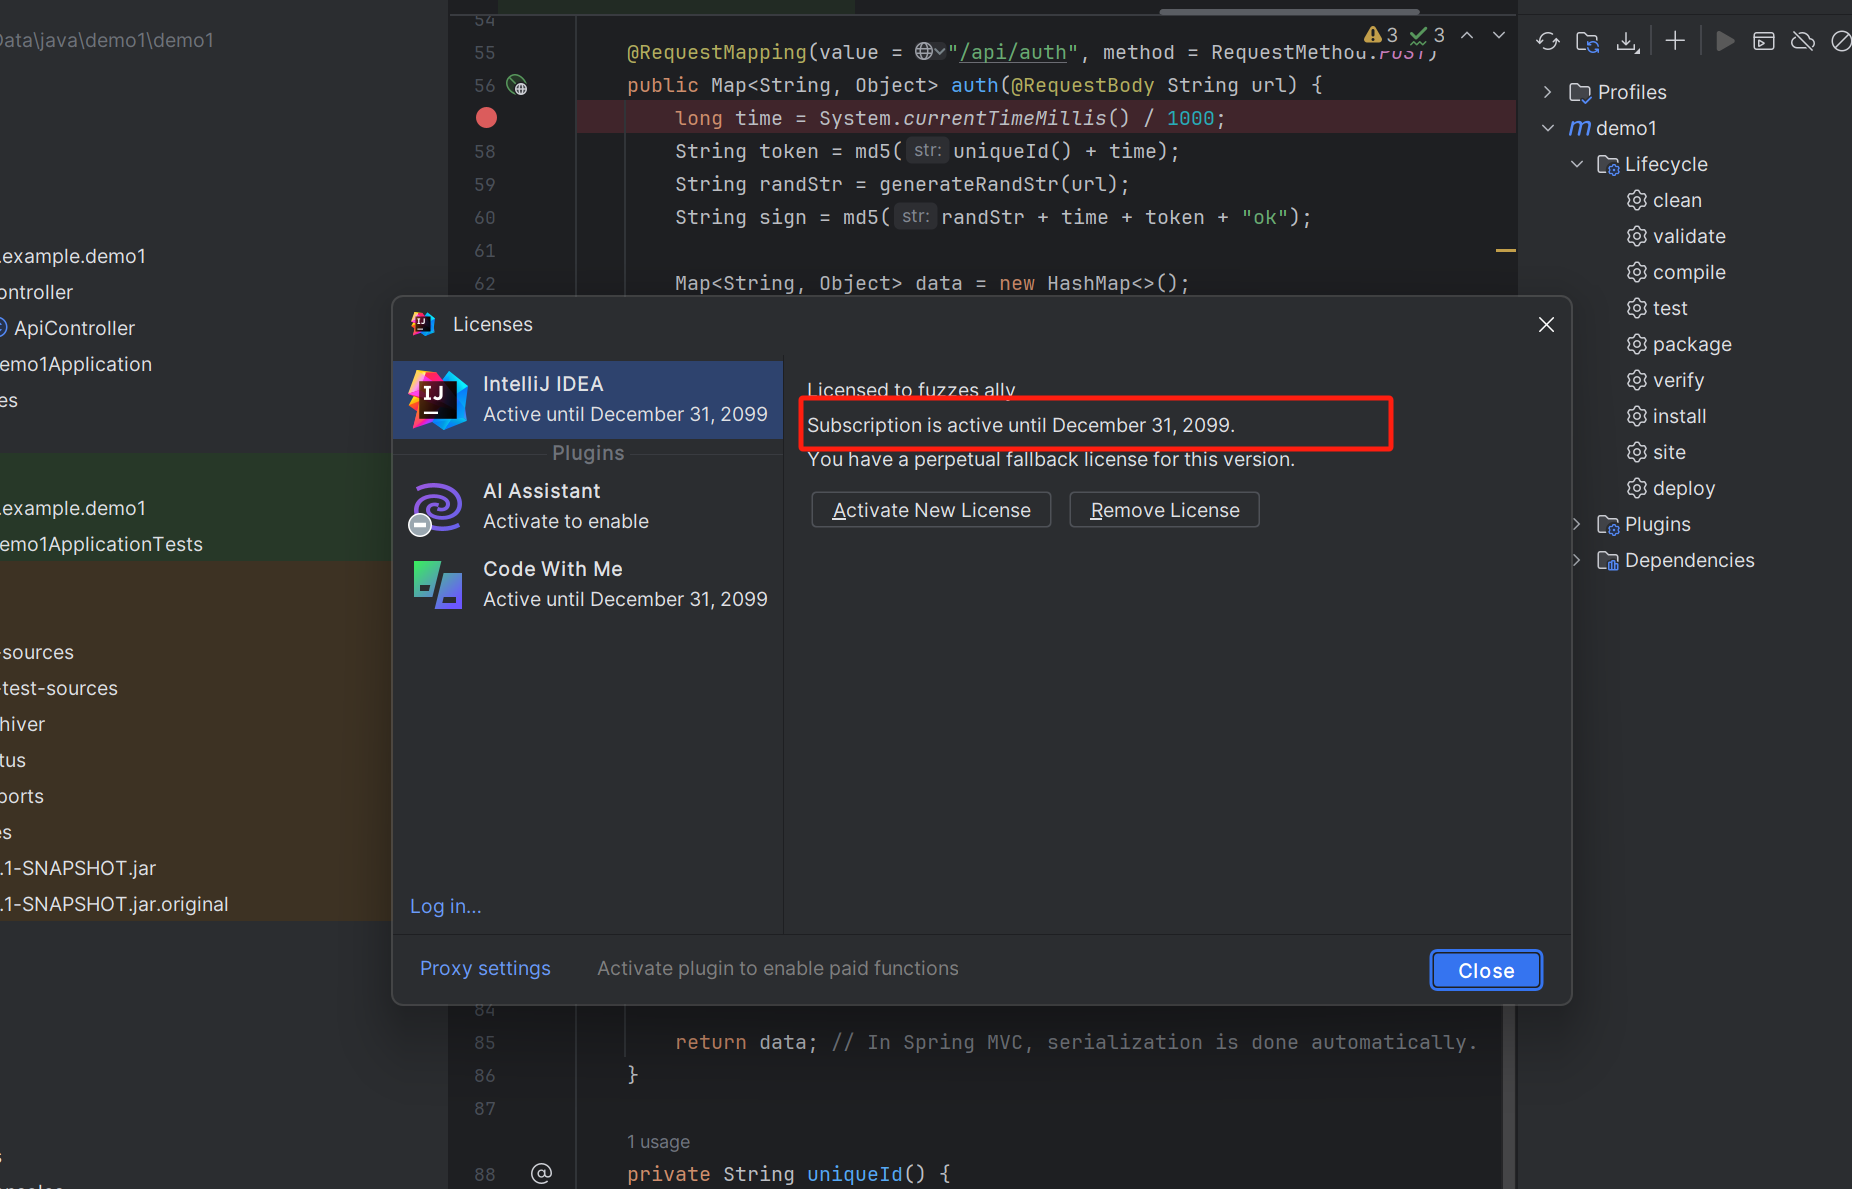The width and height of the screenshot is (1852, 1189).
Task: Click the uniqueId method name on line 88
Action: [855, 1174]
